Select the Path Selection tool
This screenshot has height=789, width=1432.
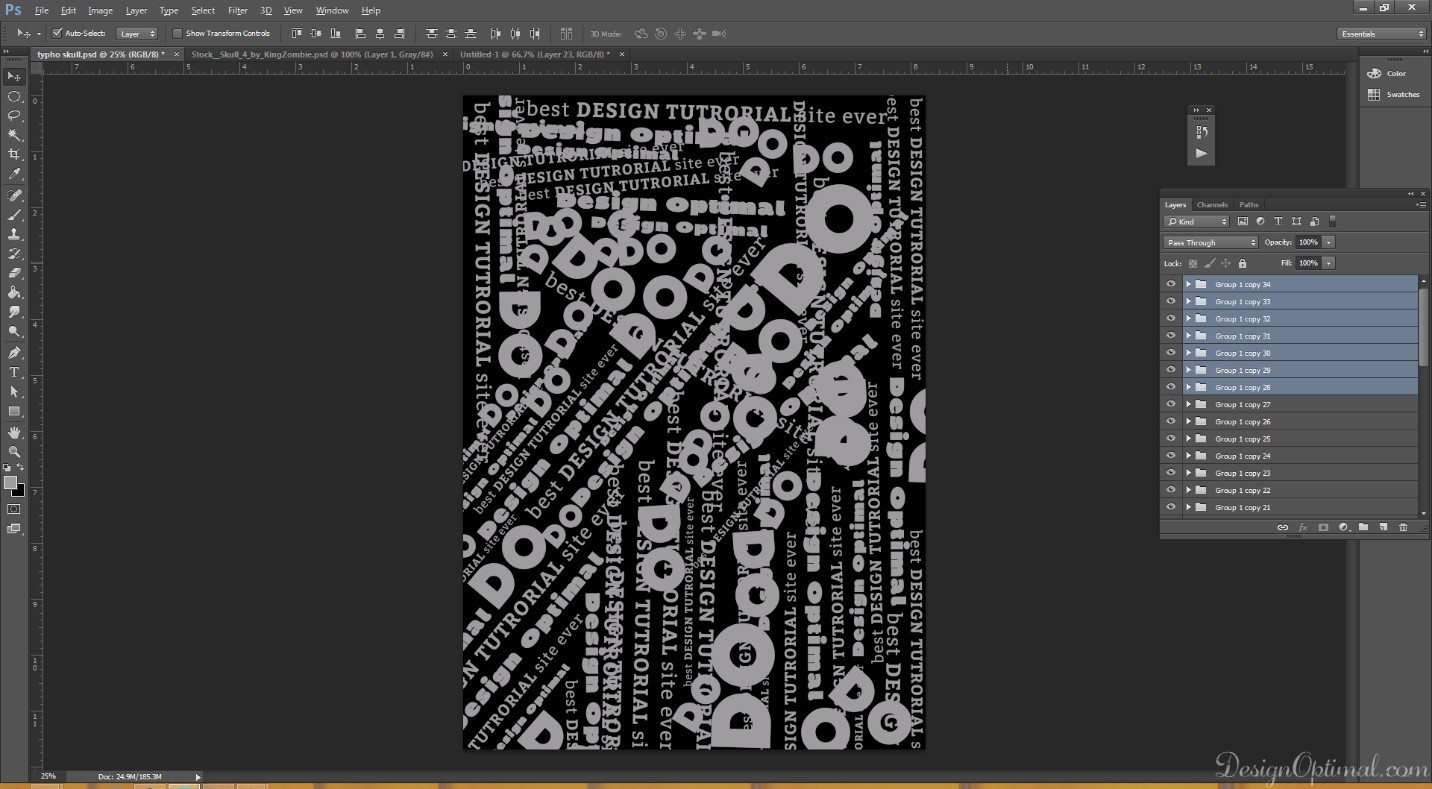(x=14, y=392)
